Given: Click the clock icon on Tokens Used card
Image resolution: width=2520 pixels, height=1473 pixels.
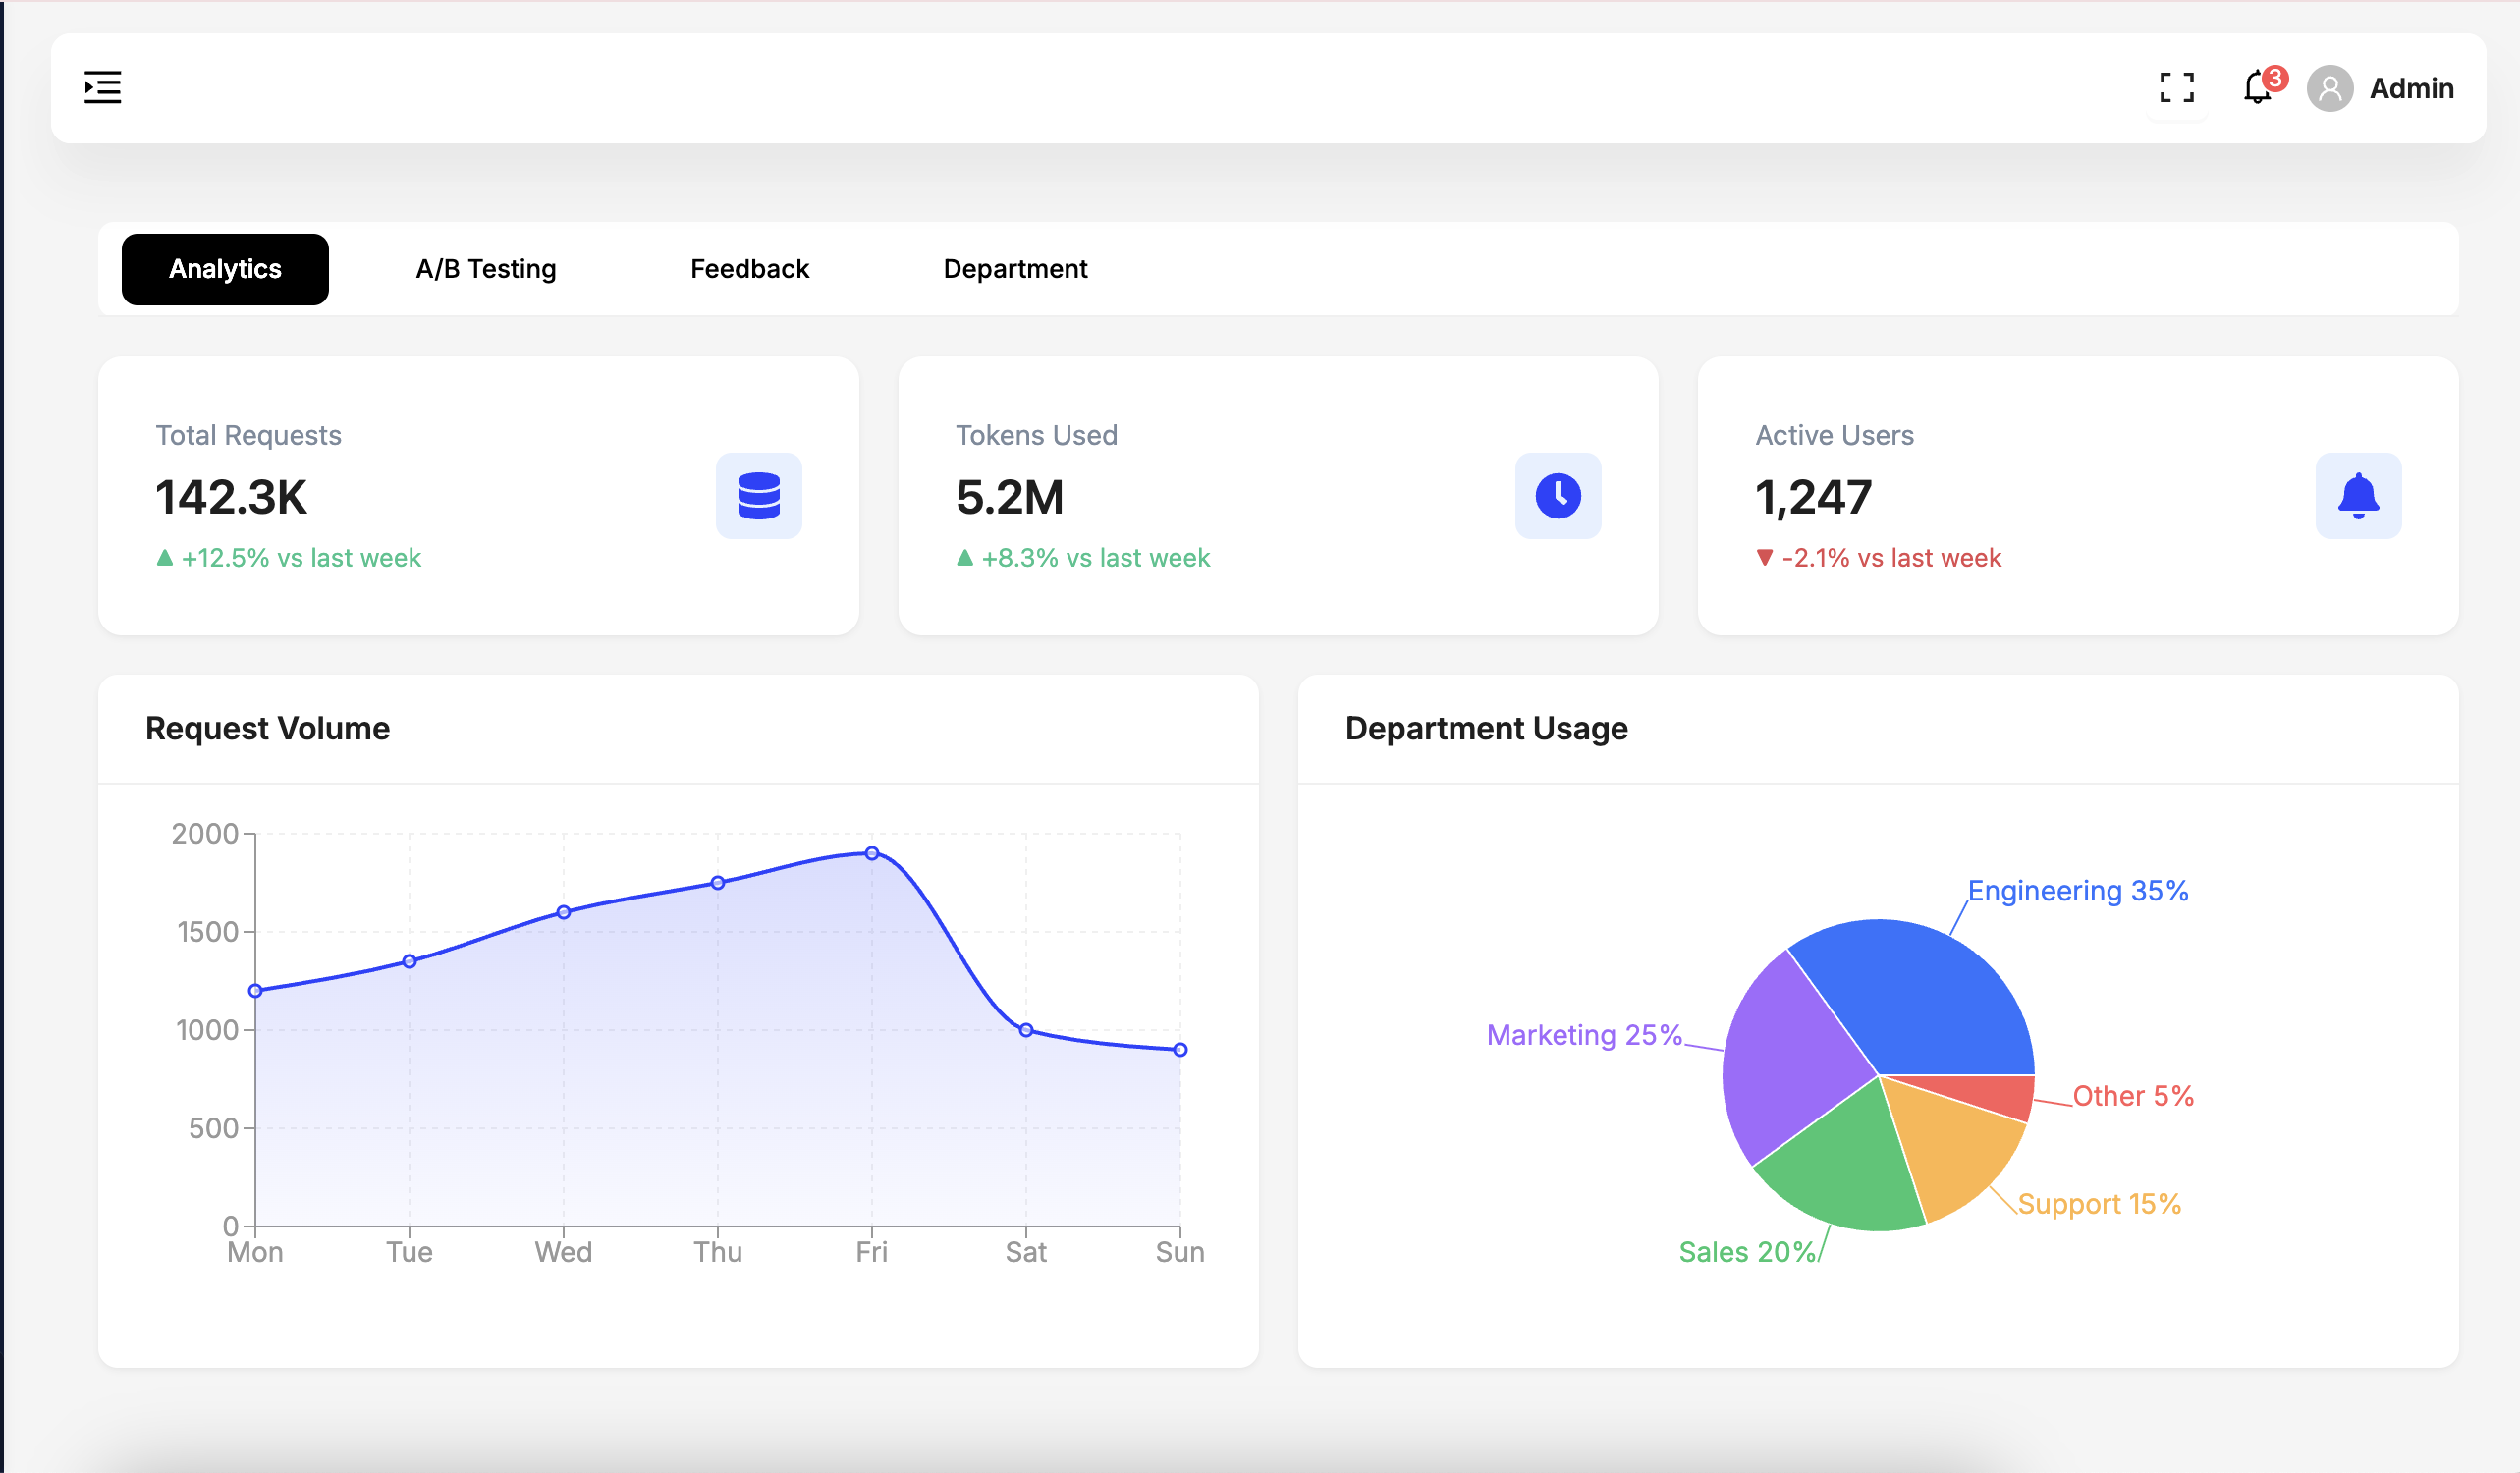Looking at the screenshot, I should pyautogui.click(x=1557, y=496).
